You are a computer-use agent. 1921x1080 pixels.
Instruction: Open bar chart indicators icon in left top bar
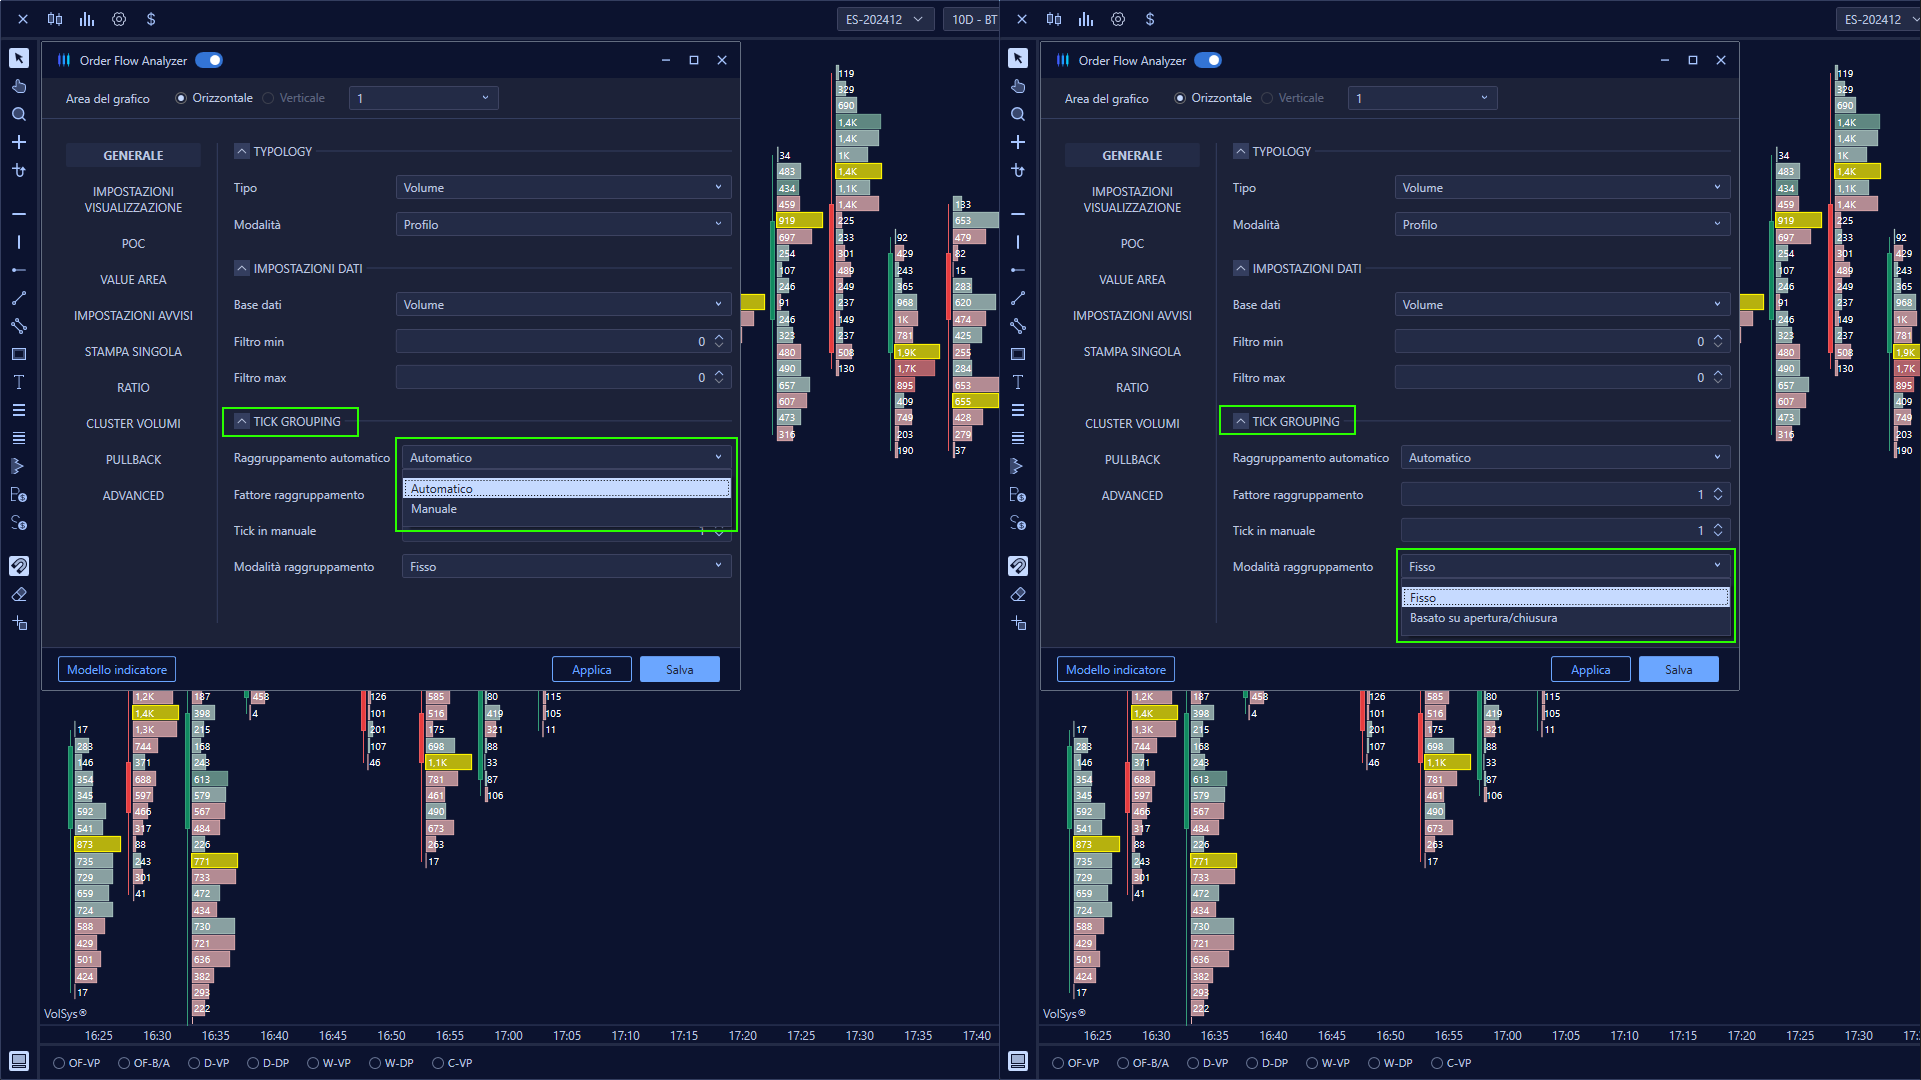click(87, 19)
